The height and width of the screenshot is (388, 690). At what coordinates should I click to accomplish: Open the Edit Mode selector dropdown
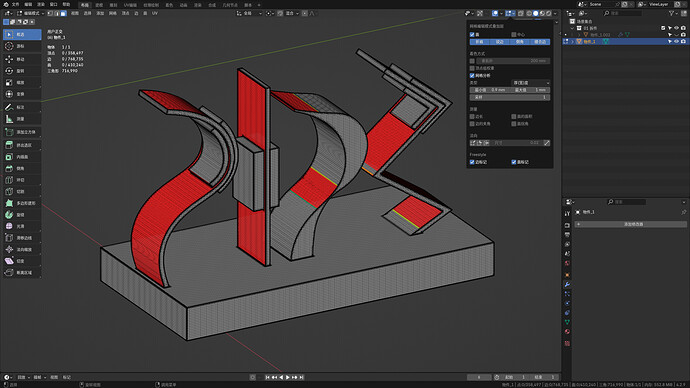[x=30, y=14]
